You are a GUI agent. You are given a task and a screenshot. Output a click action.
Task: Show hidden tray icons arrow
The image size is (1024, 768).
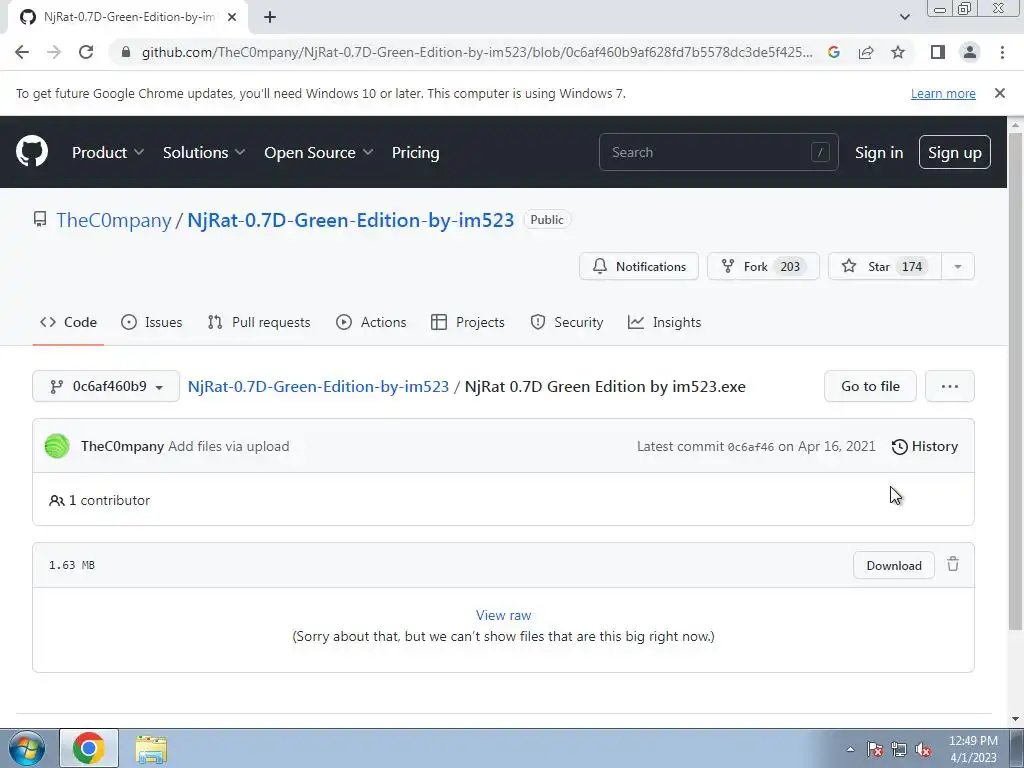(850, 750)
